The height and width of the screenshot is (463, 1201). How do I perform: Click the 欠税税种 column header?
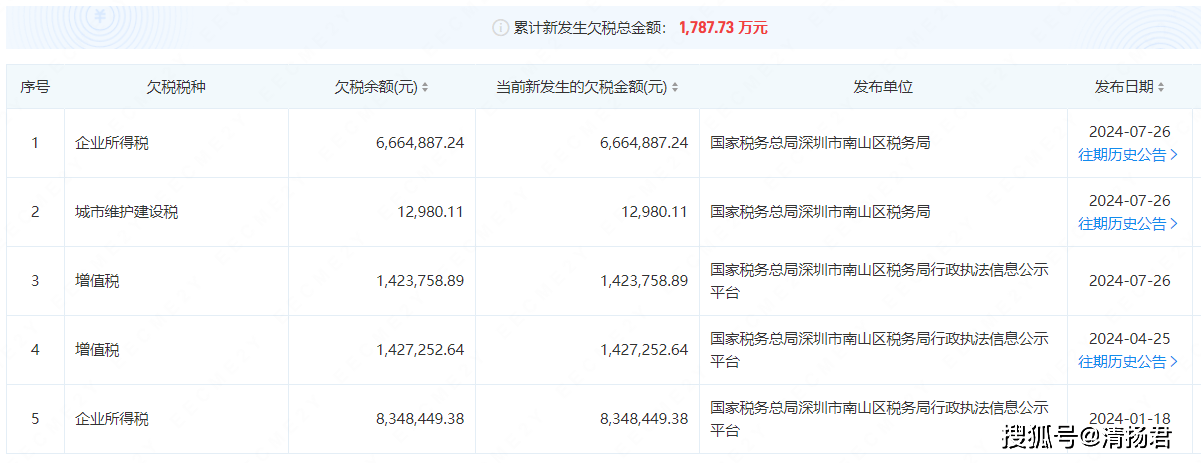[x=176, y=87]
